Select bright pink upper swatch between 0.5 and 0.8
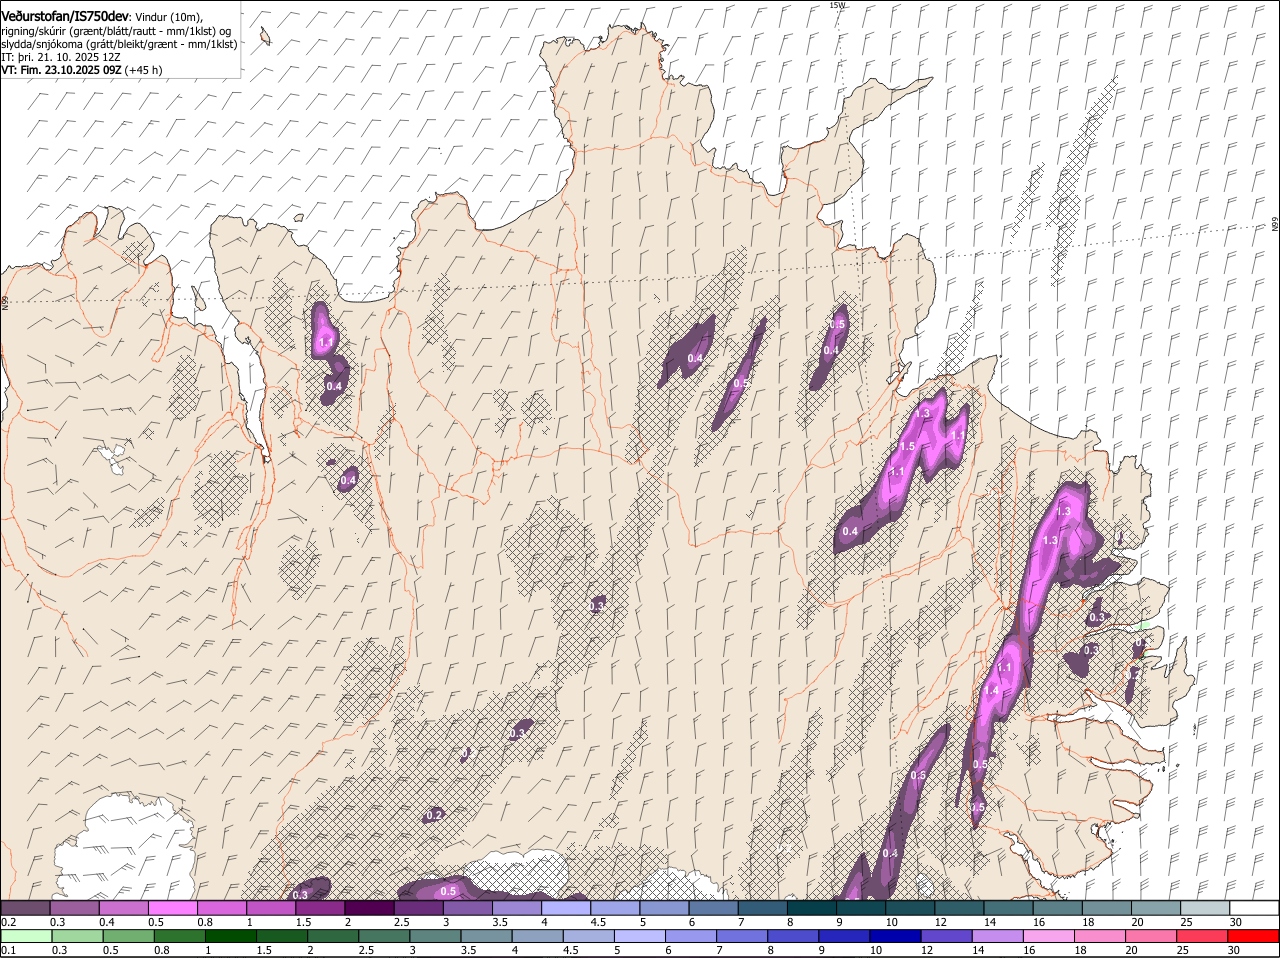This screenshot has height=958, width=1280. click(172, 908)
